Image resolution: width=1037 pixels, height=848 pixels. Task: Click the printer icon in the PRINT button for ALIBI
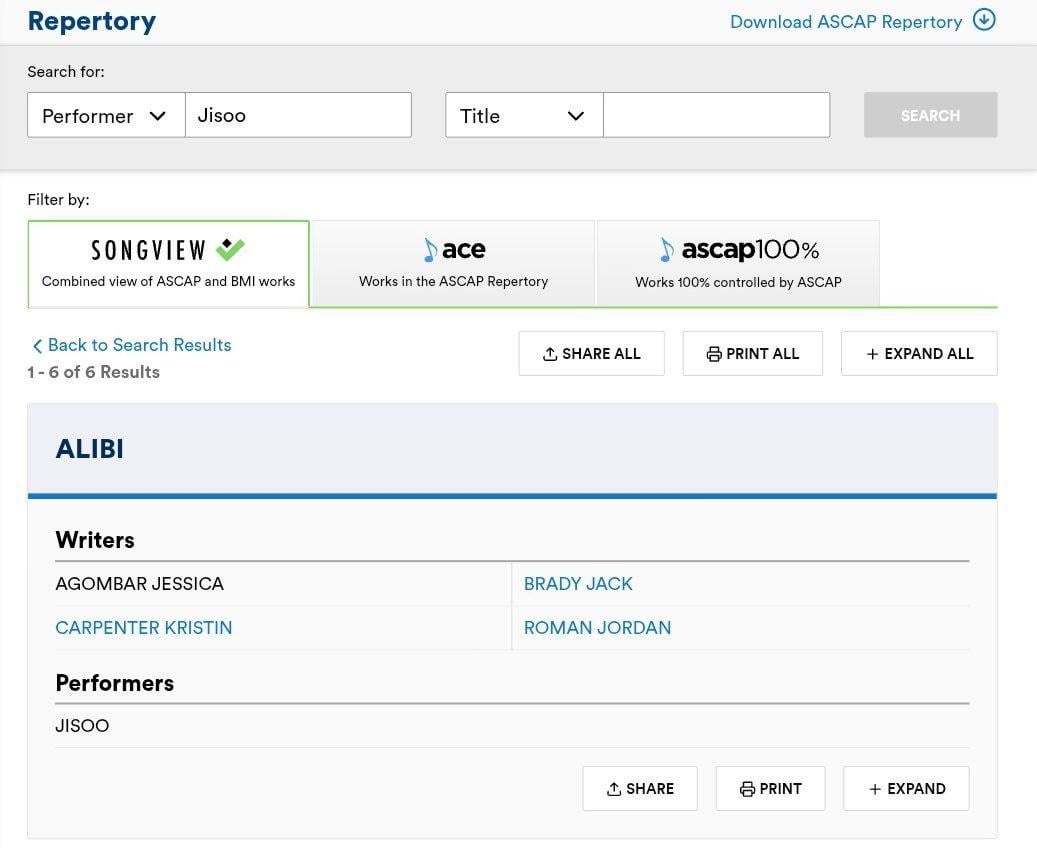(x=747, y=788)
